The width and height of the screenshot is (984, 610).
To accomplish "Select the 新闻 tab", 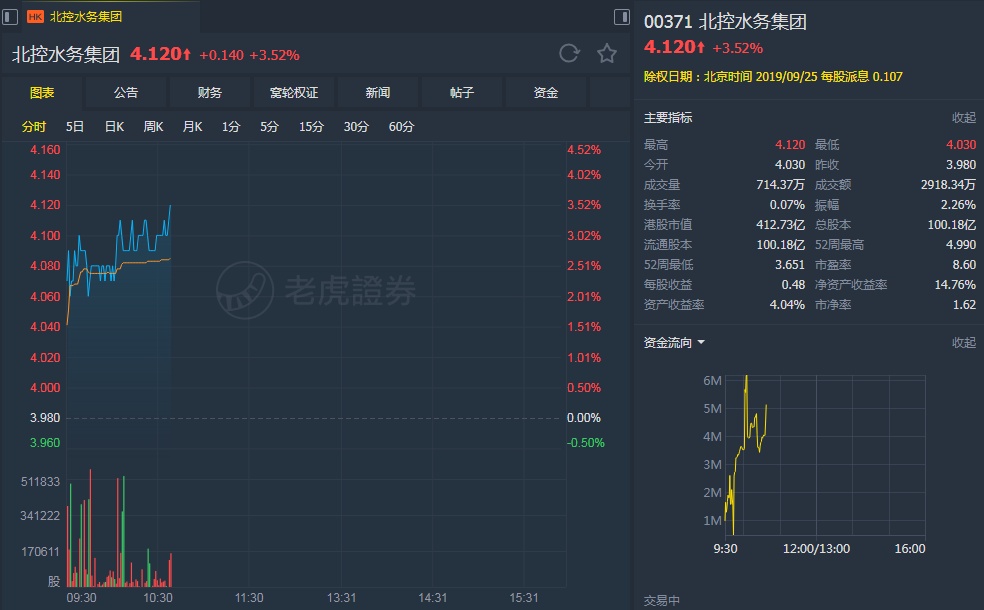I will click(x=378, y=93).
